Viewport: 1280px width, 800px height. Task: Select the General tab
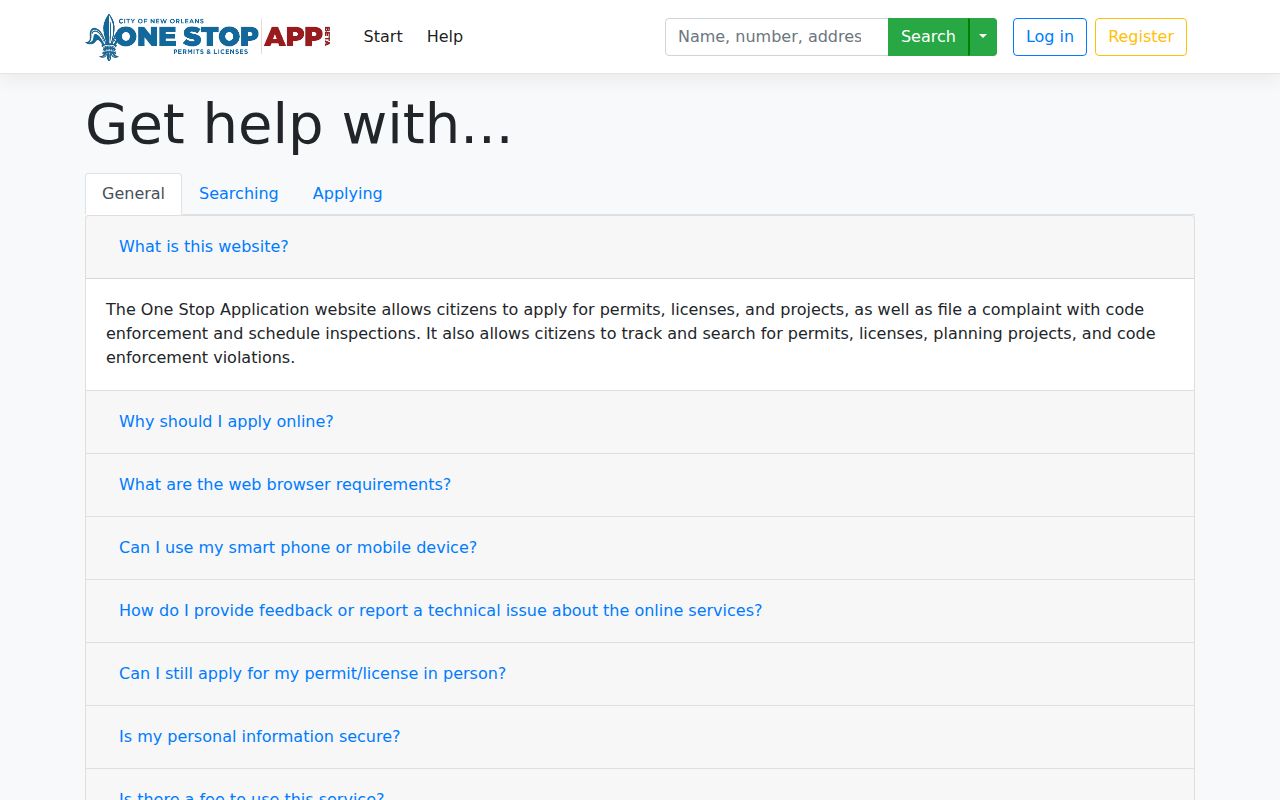point(133,194)
